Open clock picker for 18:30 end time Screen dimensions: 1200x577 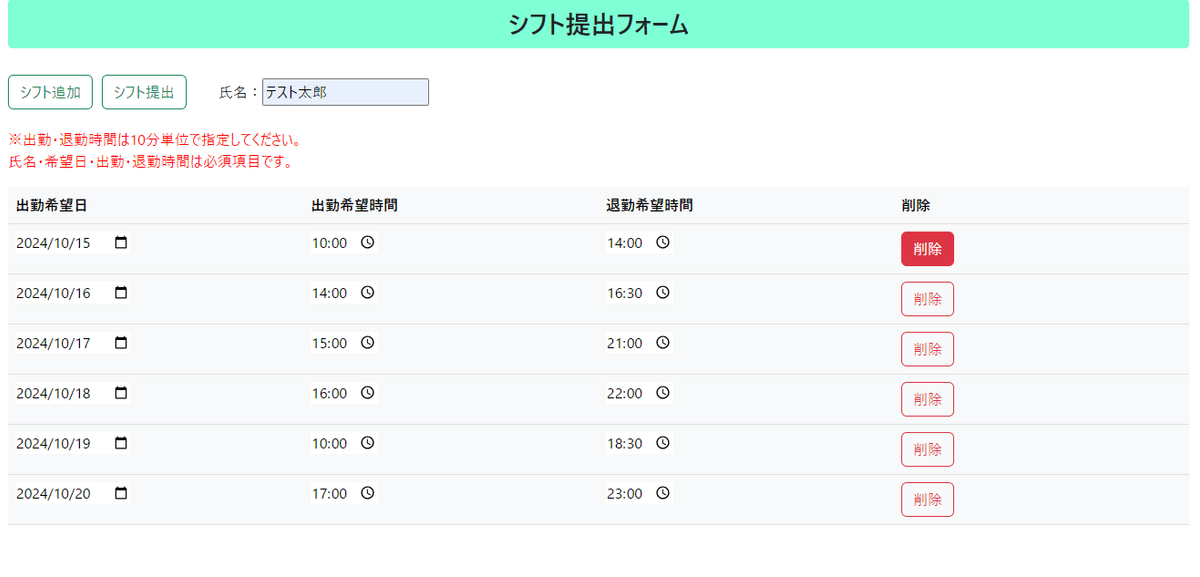[x=662, y=443]
